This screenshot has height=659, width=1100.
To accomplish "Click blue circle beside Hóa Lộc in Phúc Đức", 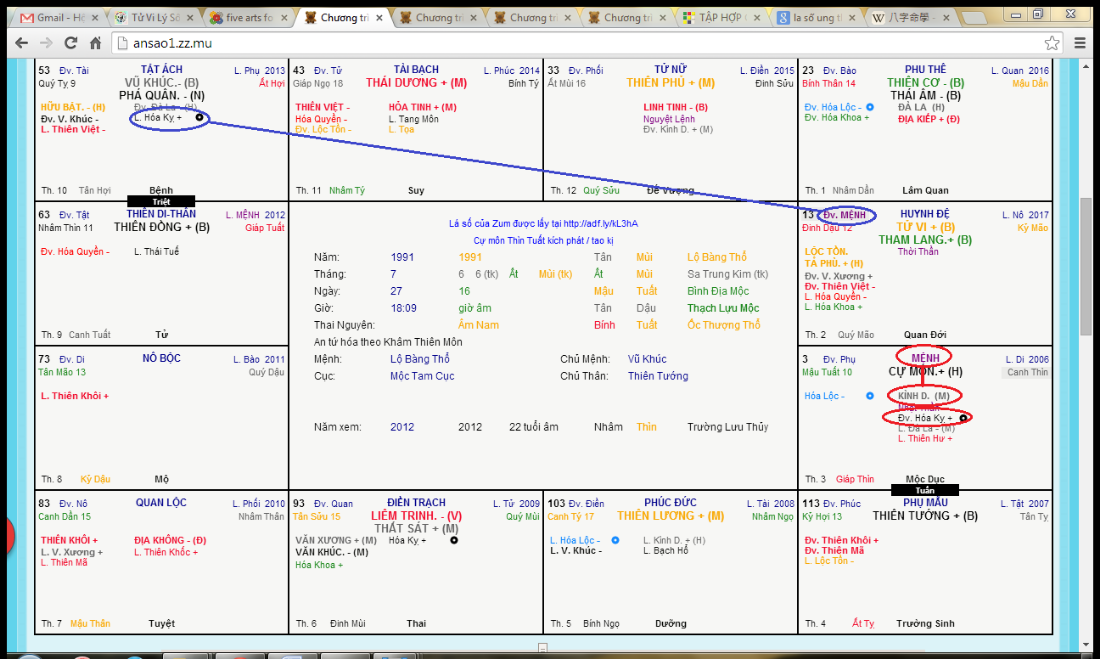I will (615, 540).
